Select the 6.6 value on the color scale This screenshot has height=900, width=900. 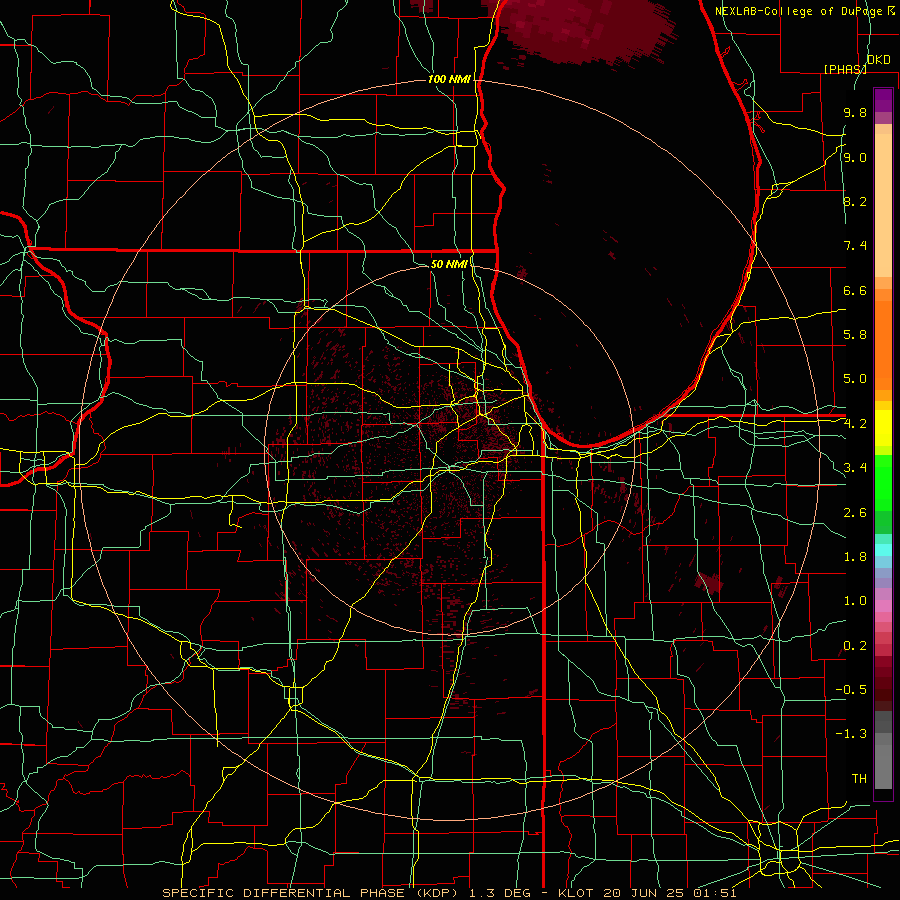[855, 290]
